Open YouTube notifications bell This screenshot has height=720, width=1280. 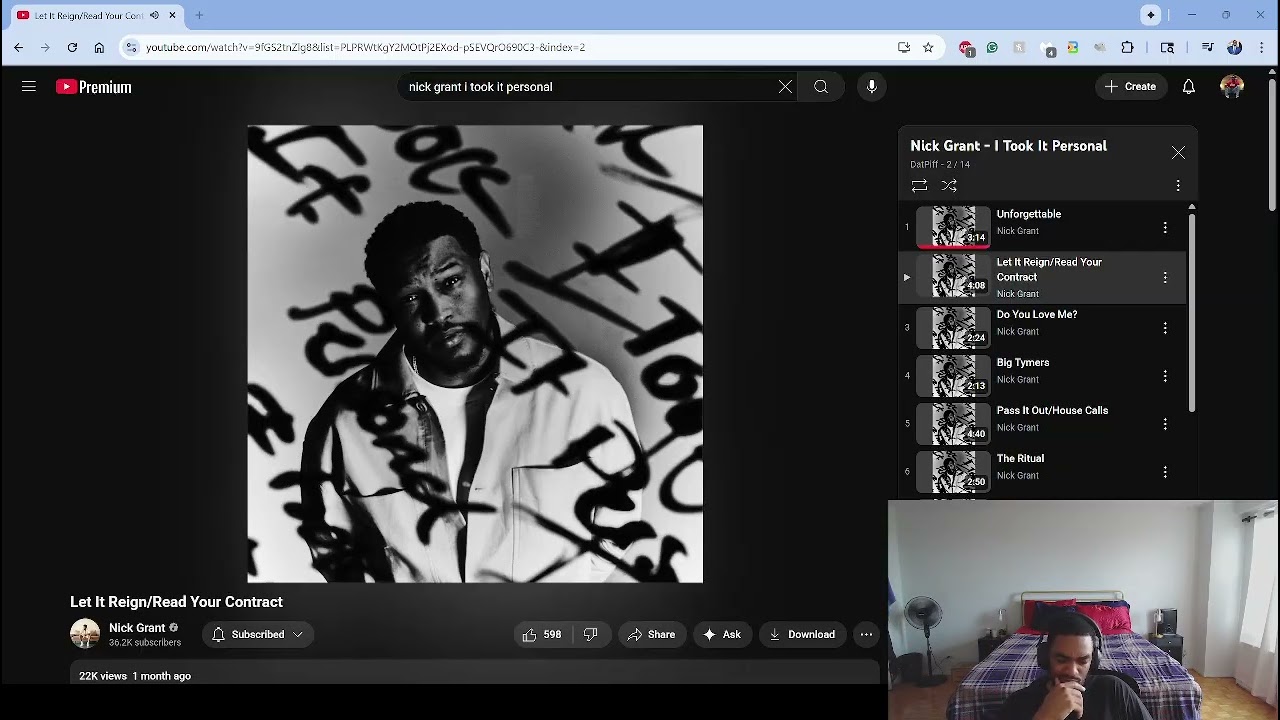tap(1189, 87)
